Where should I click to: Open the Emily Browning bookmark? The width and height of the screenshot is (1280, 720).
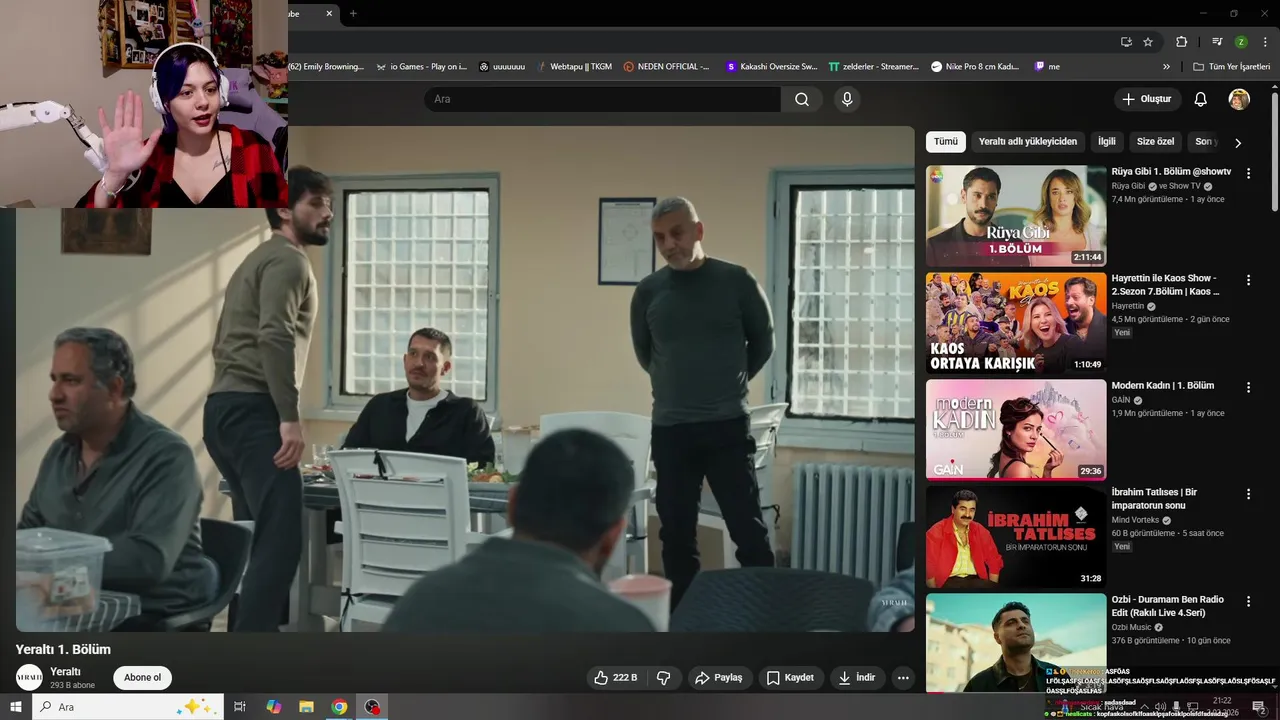(326, 67)
